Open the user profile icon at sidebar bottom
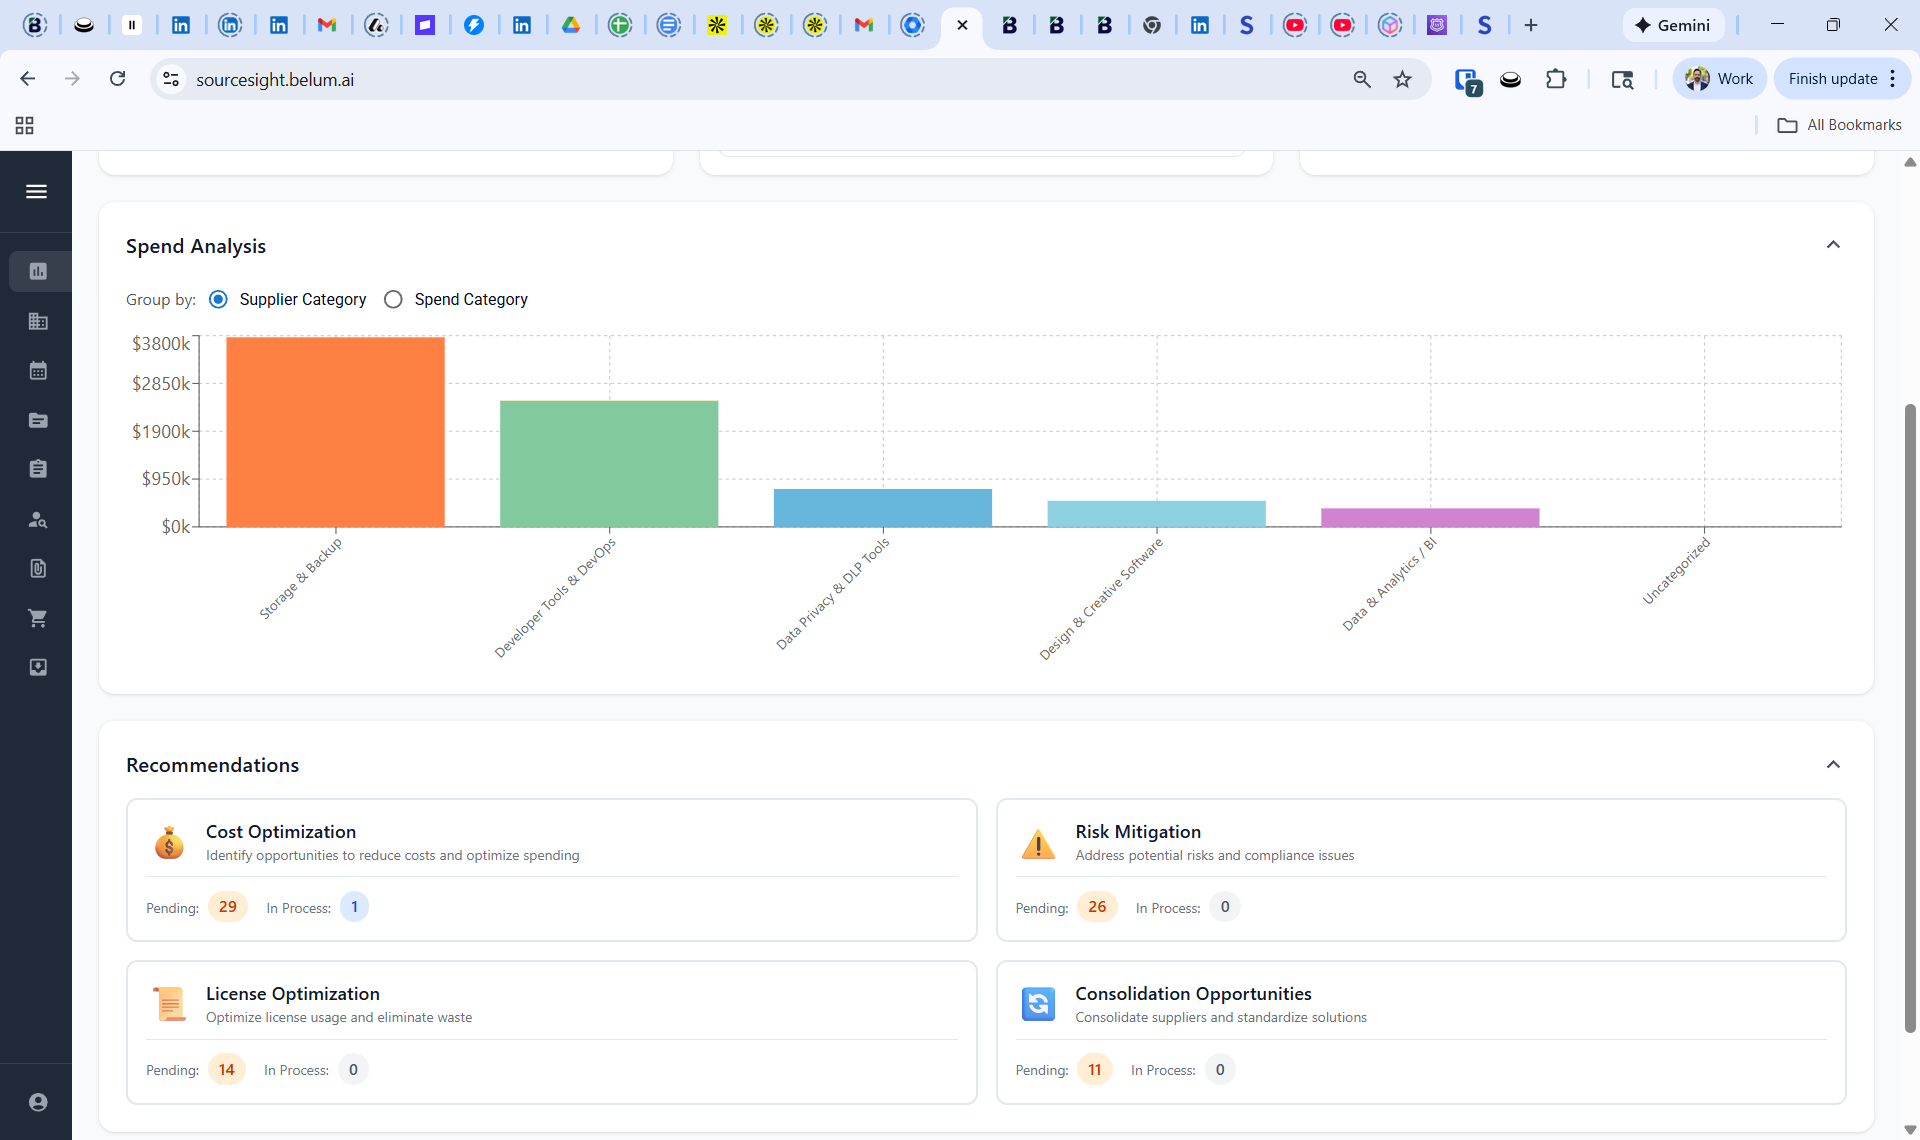 pos(37,1101)
